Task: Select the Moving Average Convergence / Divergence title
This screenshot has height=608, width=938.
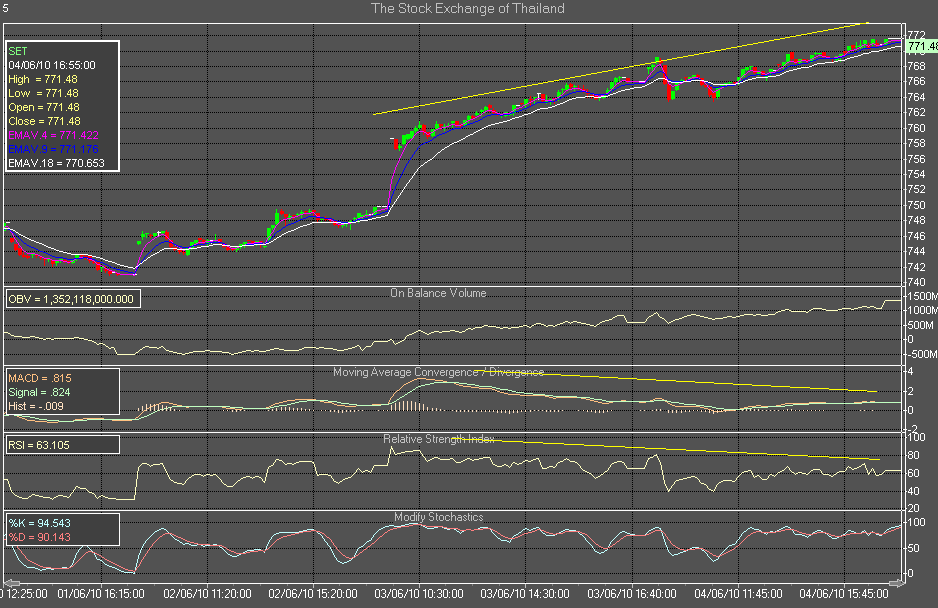Action: (x=438, y=372)
